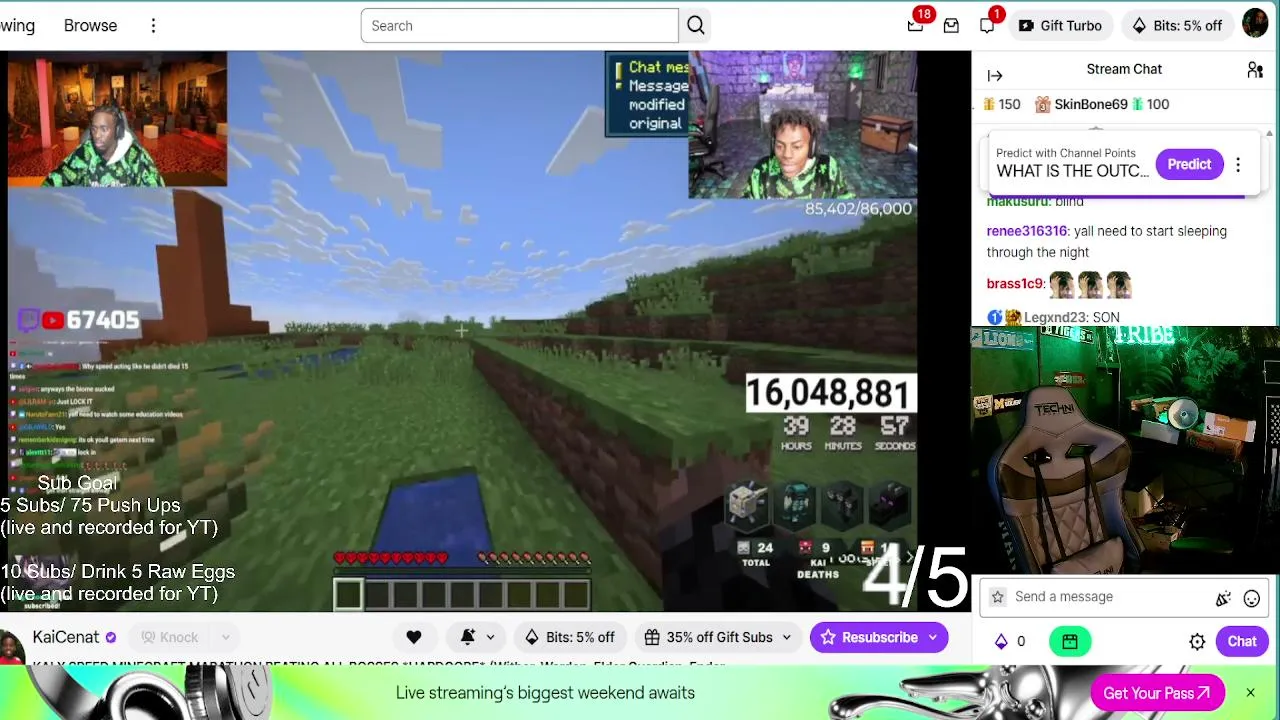Screen dimensions: 1280x720
Task: Open the speech bubble icon with the 1 badge
Action: click(x=987, y=26)
